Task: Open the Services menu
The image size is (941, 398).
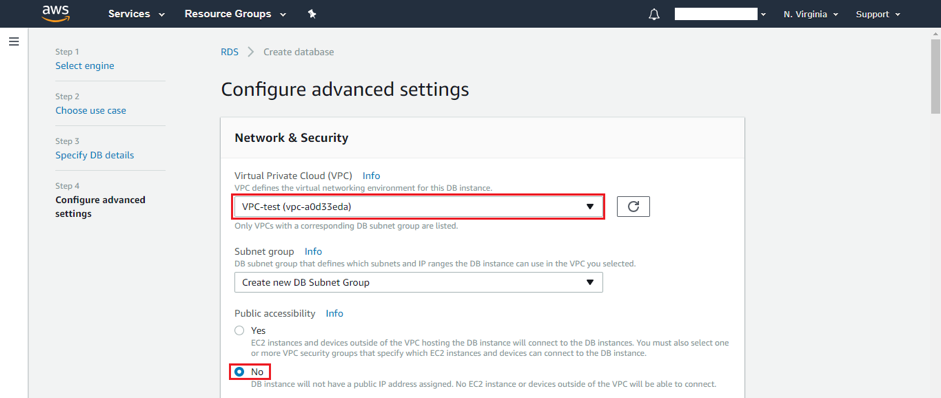Action: click(136, 14)
